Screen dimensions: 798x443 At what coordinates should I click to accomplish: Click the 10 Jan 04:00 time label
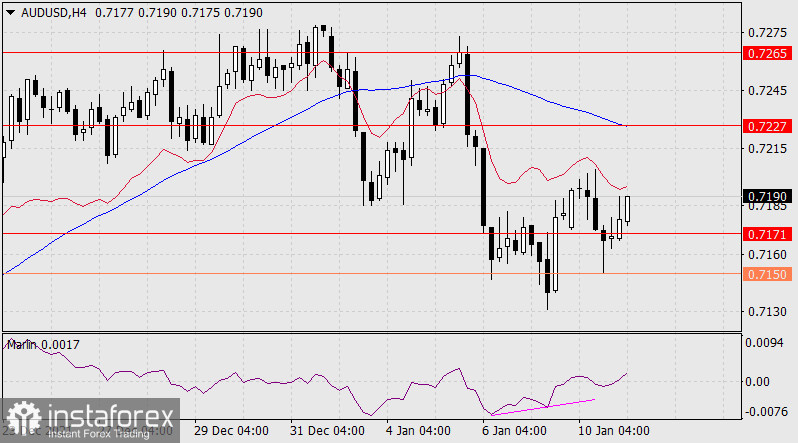tap(611, 431)
